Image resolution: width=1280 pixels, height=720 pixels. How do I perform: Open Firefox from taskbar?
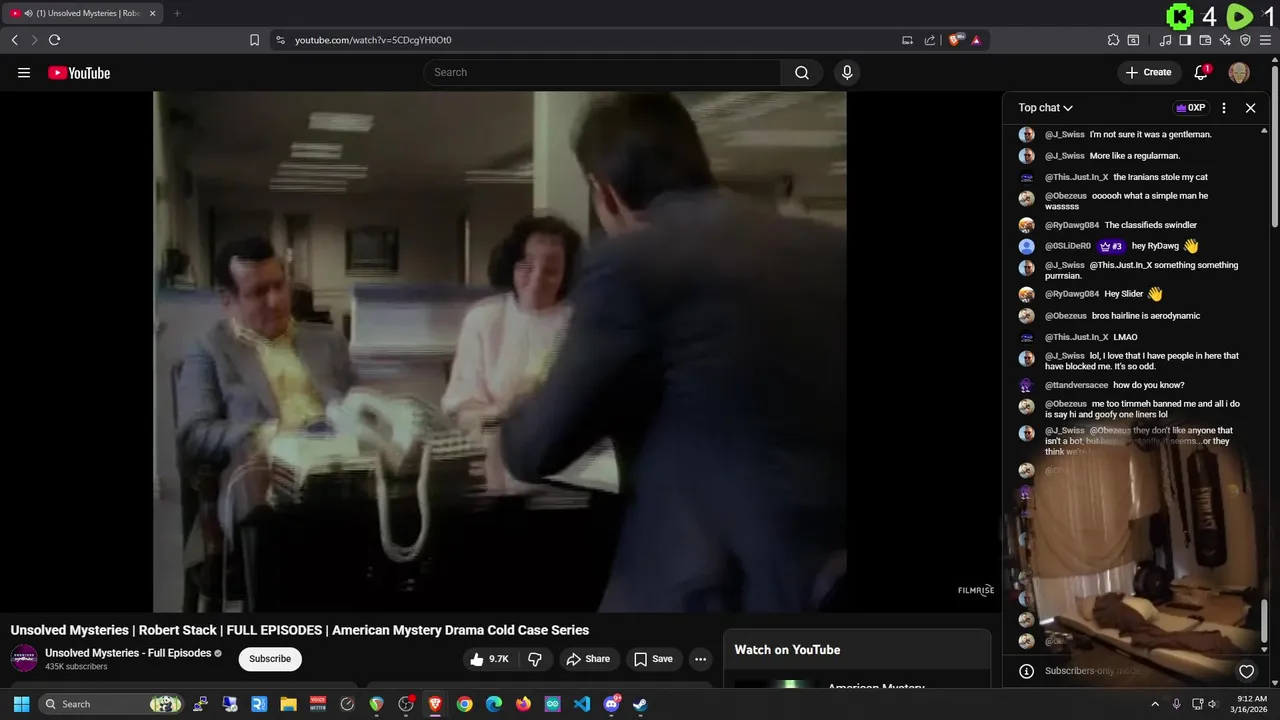point(523,704)
